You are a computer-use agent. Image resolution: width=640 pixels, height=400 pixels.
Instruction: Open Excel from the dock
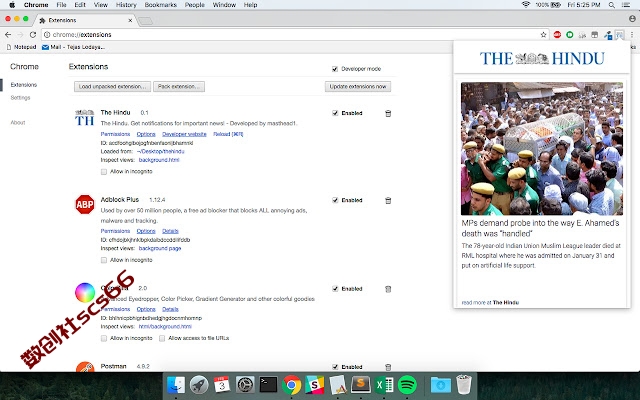click(384, 384)
